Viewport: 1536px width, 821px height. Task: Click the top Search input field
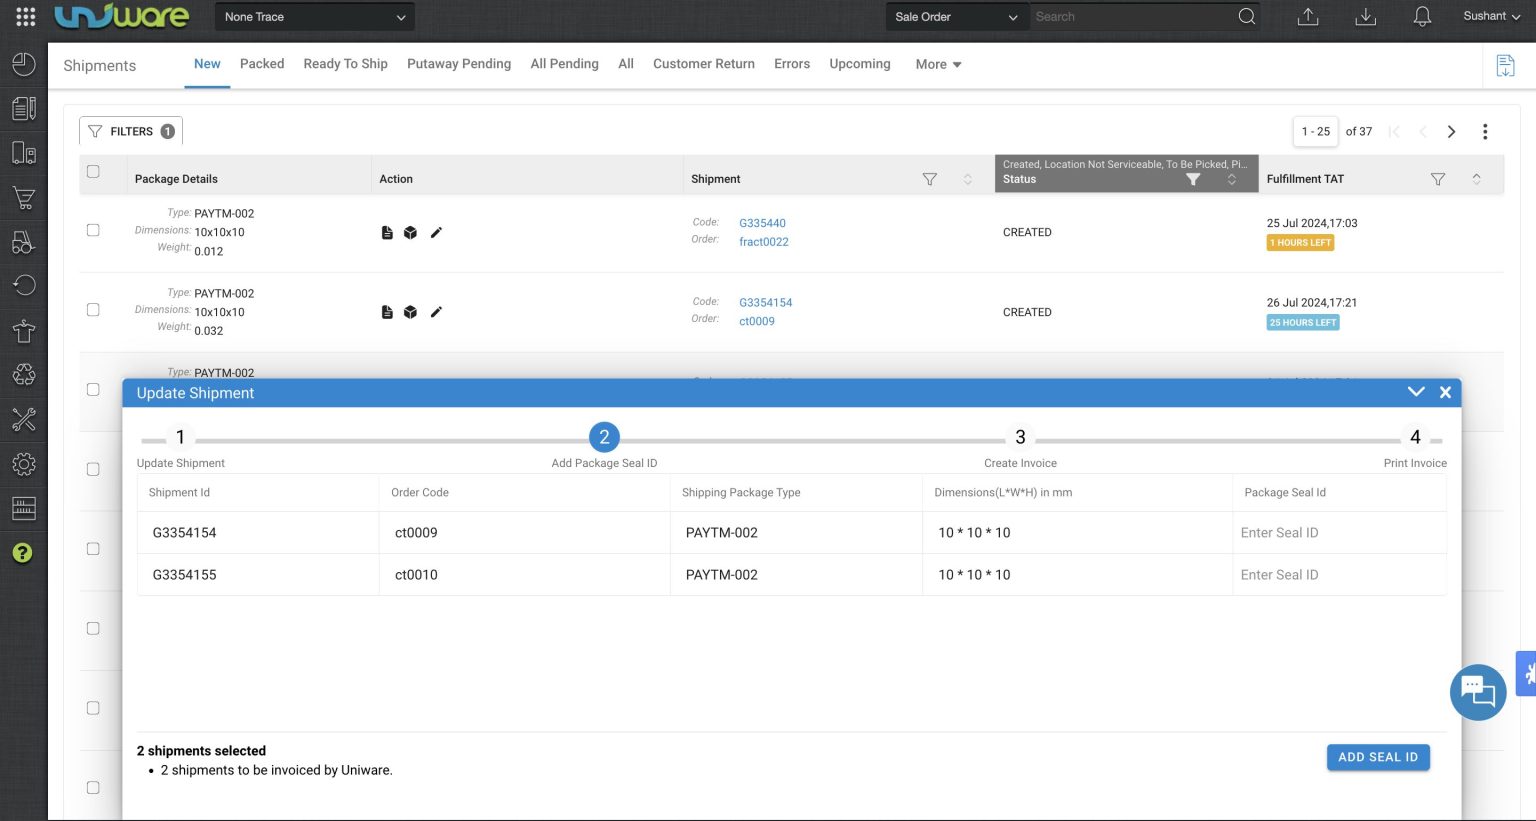(x=1132, y=17)
